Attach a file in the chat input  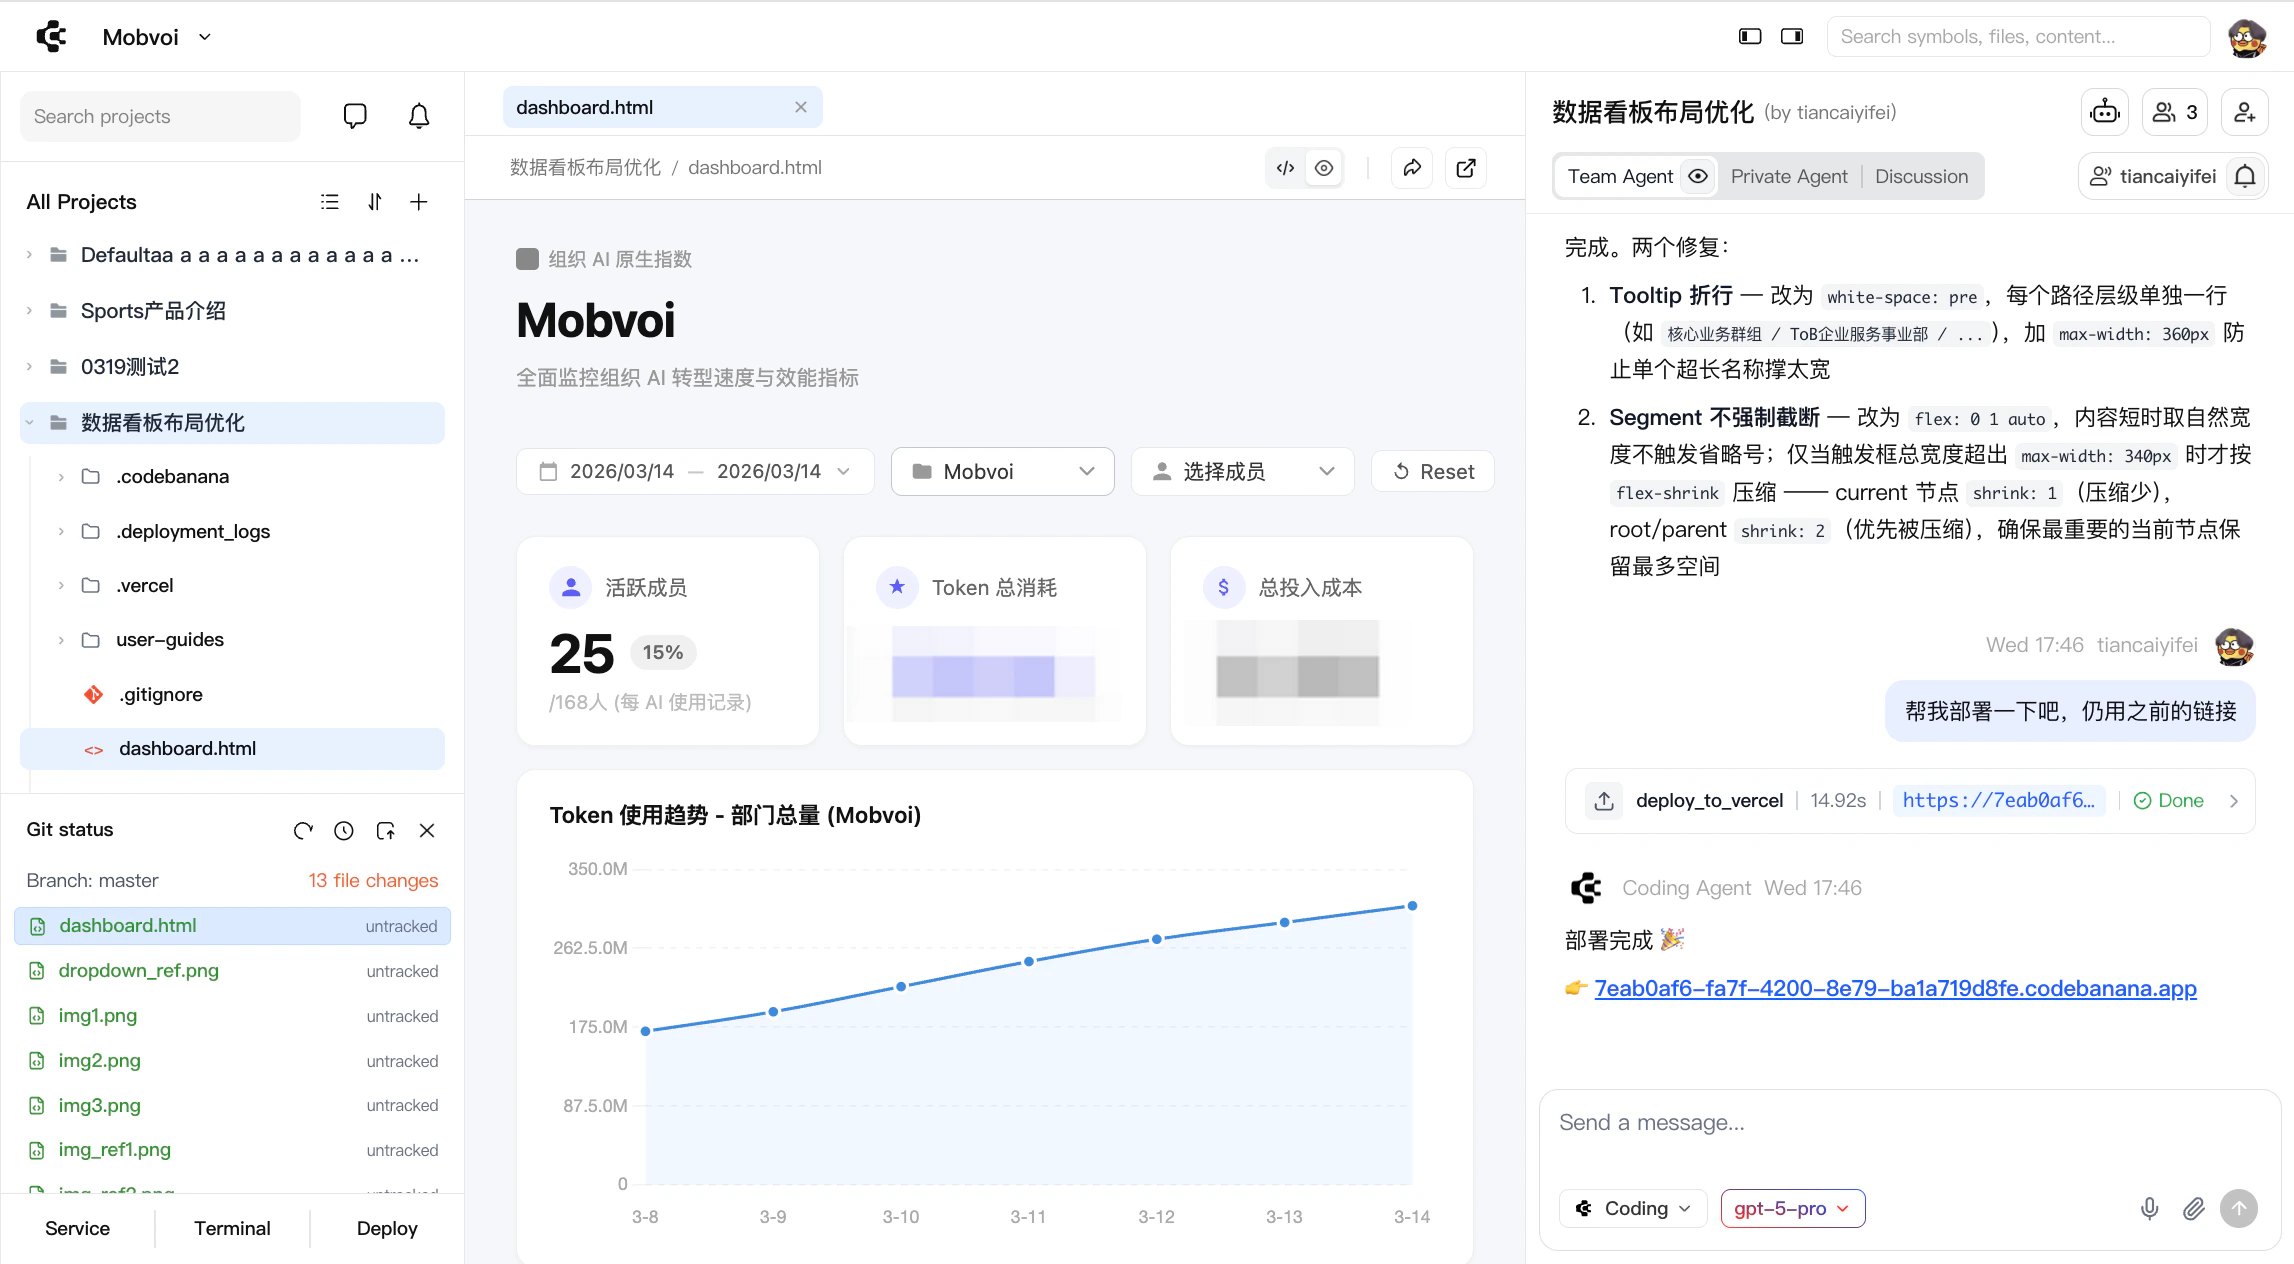coord(2193,1208)
